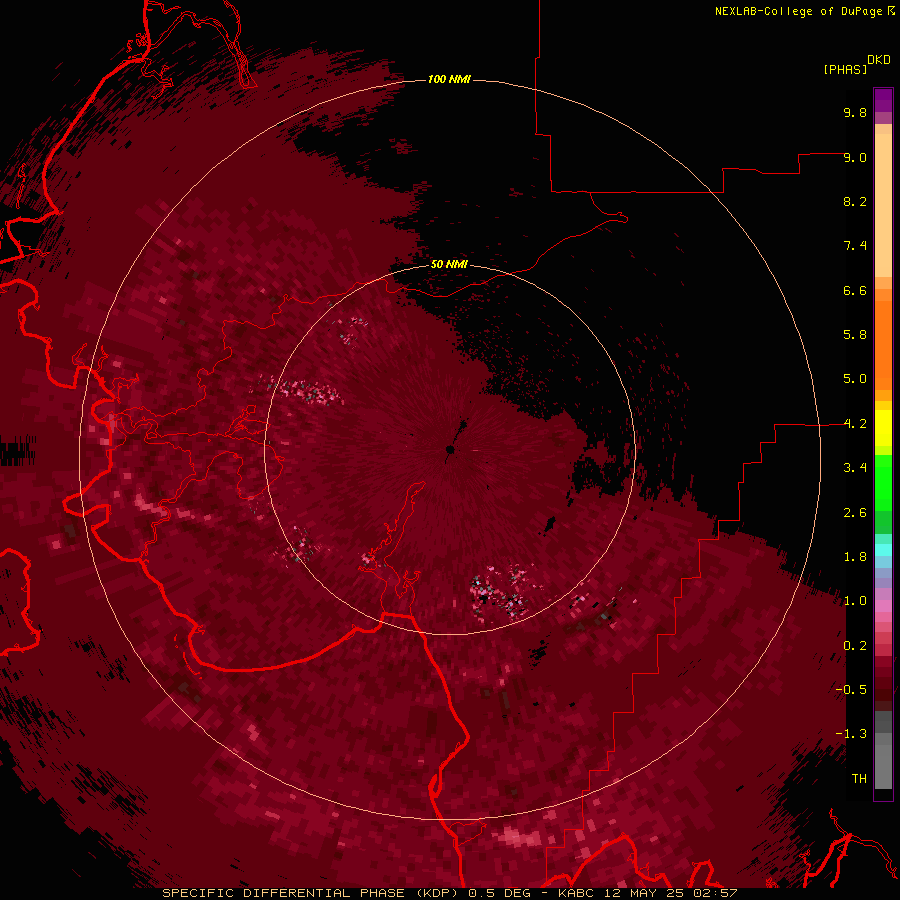Click the KDP product title caption
Viewport: 900px width, 900px height.
[449, 893]
